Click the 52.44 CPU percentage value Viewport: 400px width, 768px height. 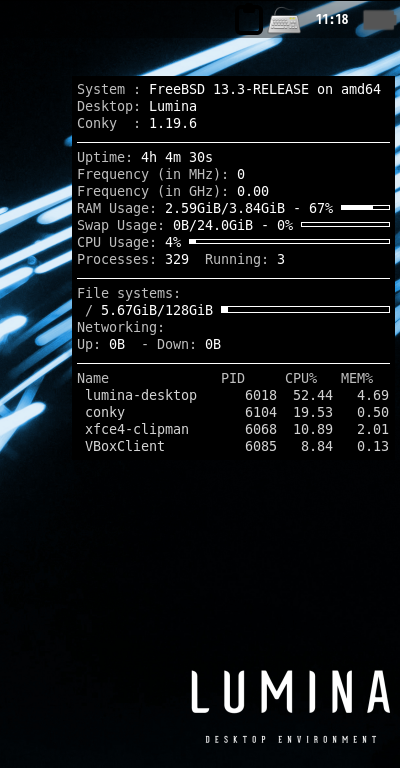[x=313, y=395]
